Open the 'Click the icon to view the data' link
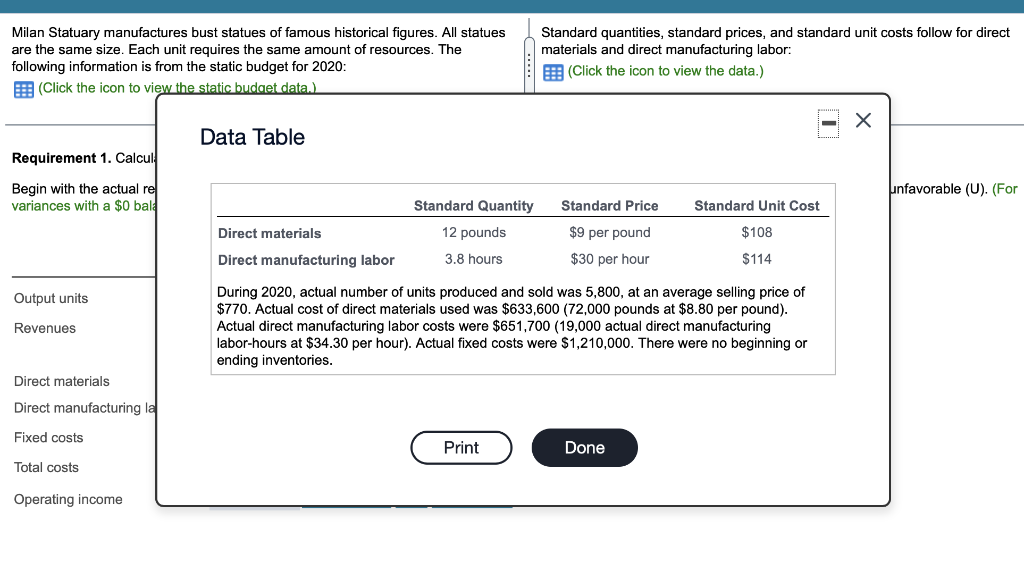Image resolution: width=1024 pixels, height=571 pixels. 665,71
